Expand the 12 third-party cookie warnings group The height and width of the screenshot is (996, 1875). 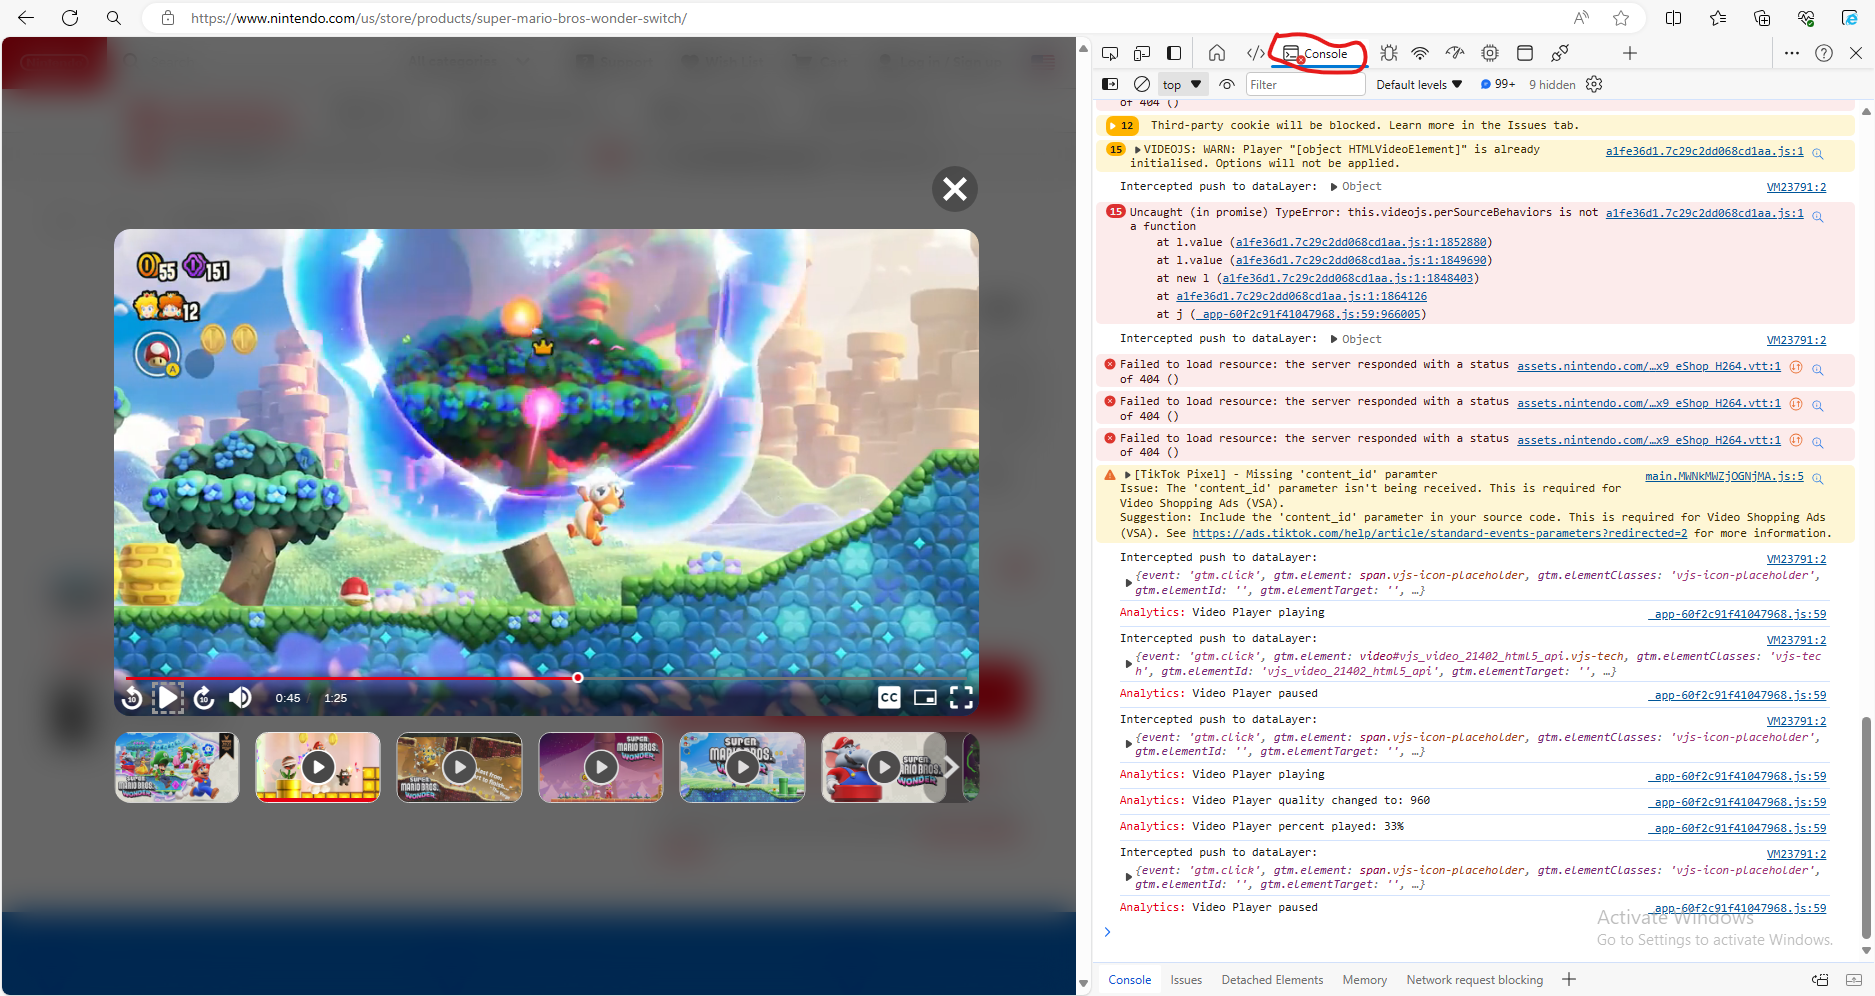click(x=1122, y=126)
